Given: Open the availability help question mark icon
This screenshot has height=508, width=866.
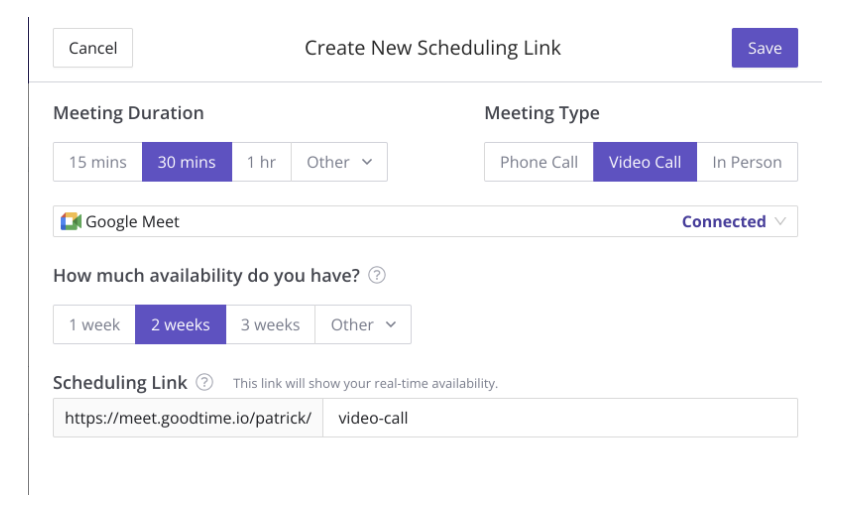Looking at the screenshot, I should [377, 275].
